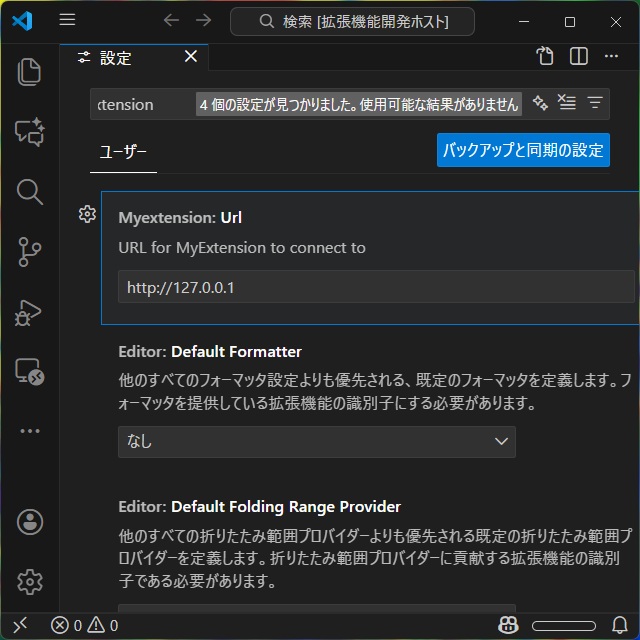Click the Manage gear in activity bar
640x640 pixels.
coord(29,581)
